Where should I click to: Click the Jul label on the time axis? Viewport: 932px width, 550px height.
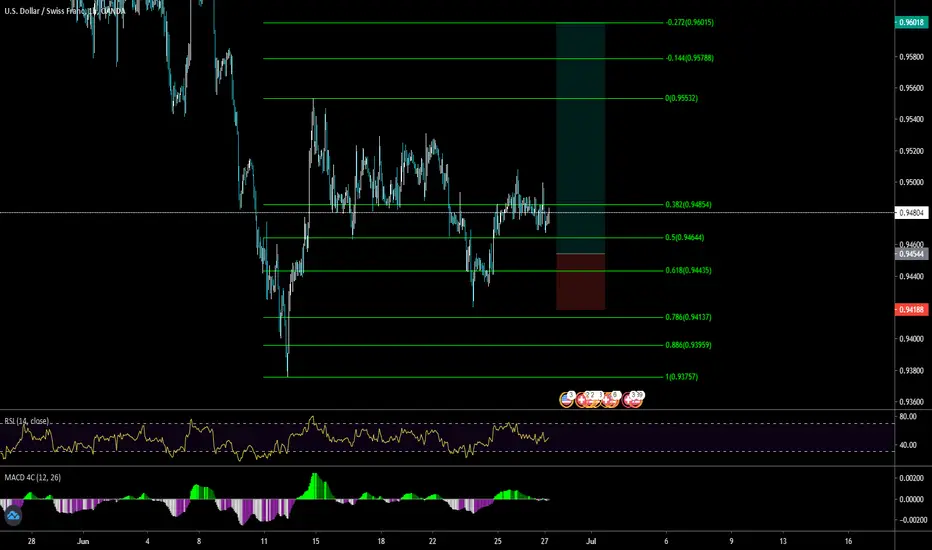coord(591,541)
